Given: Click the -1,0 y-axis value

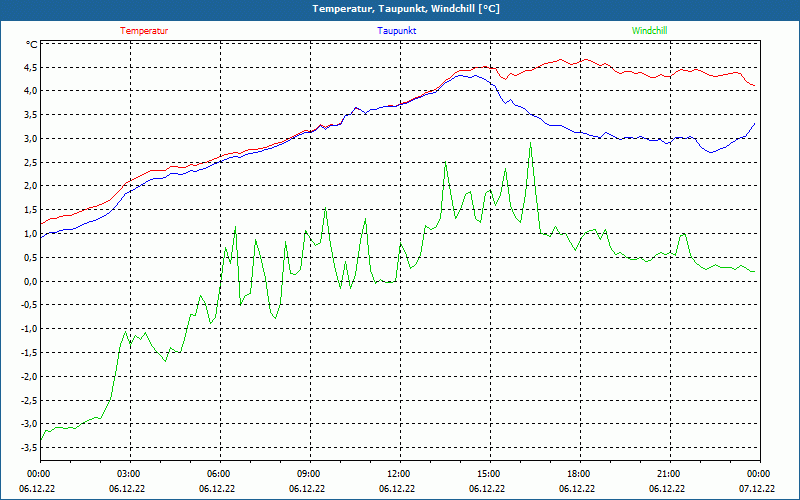Looking at the screenshot, I should coord(29,329).
